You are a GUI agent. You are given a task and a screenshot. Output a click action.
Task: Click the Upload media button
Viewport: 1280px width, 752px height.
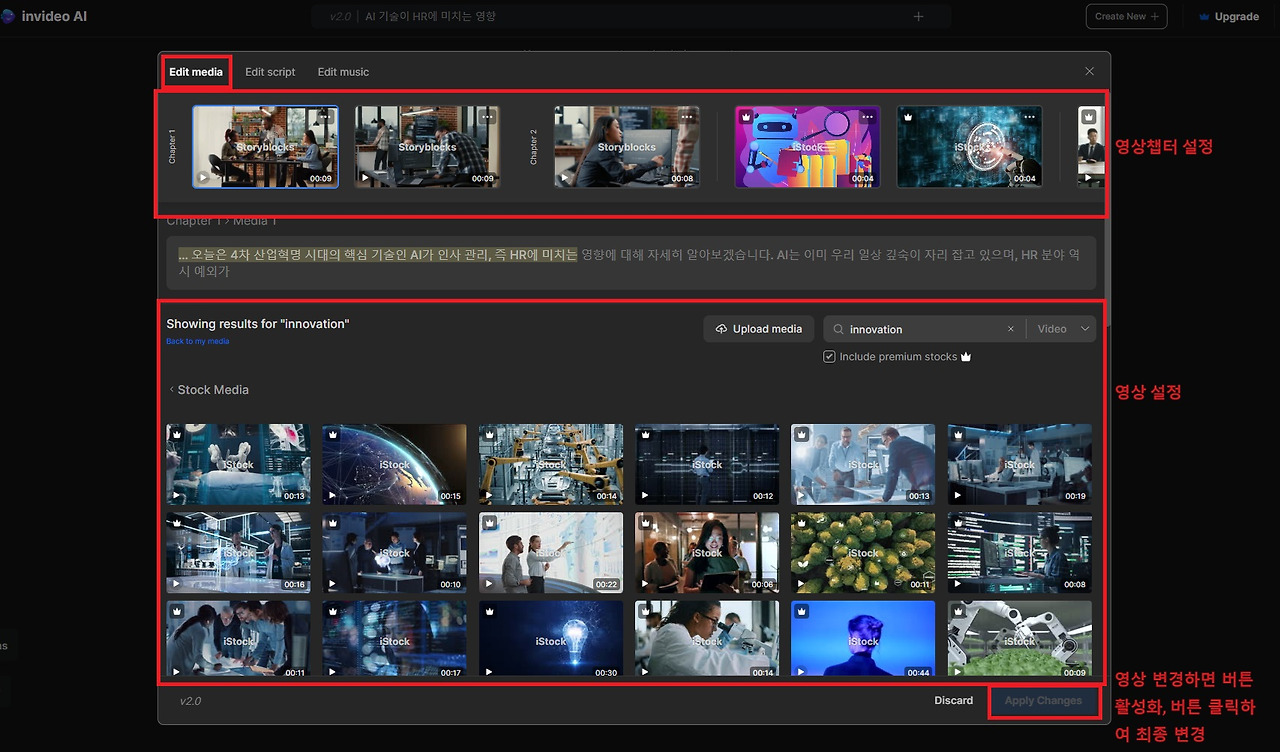coord(760,329)
